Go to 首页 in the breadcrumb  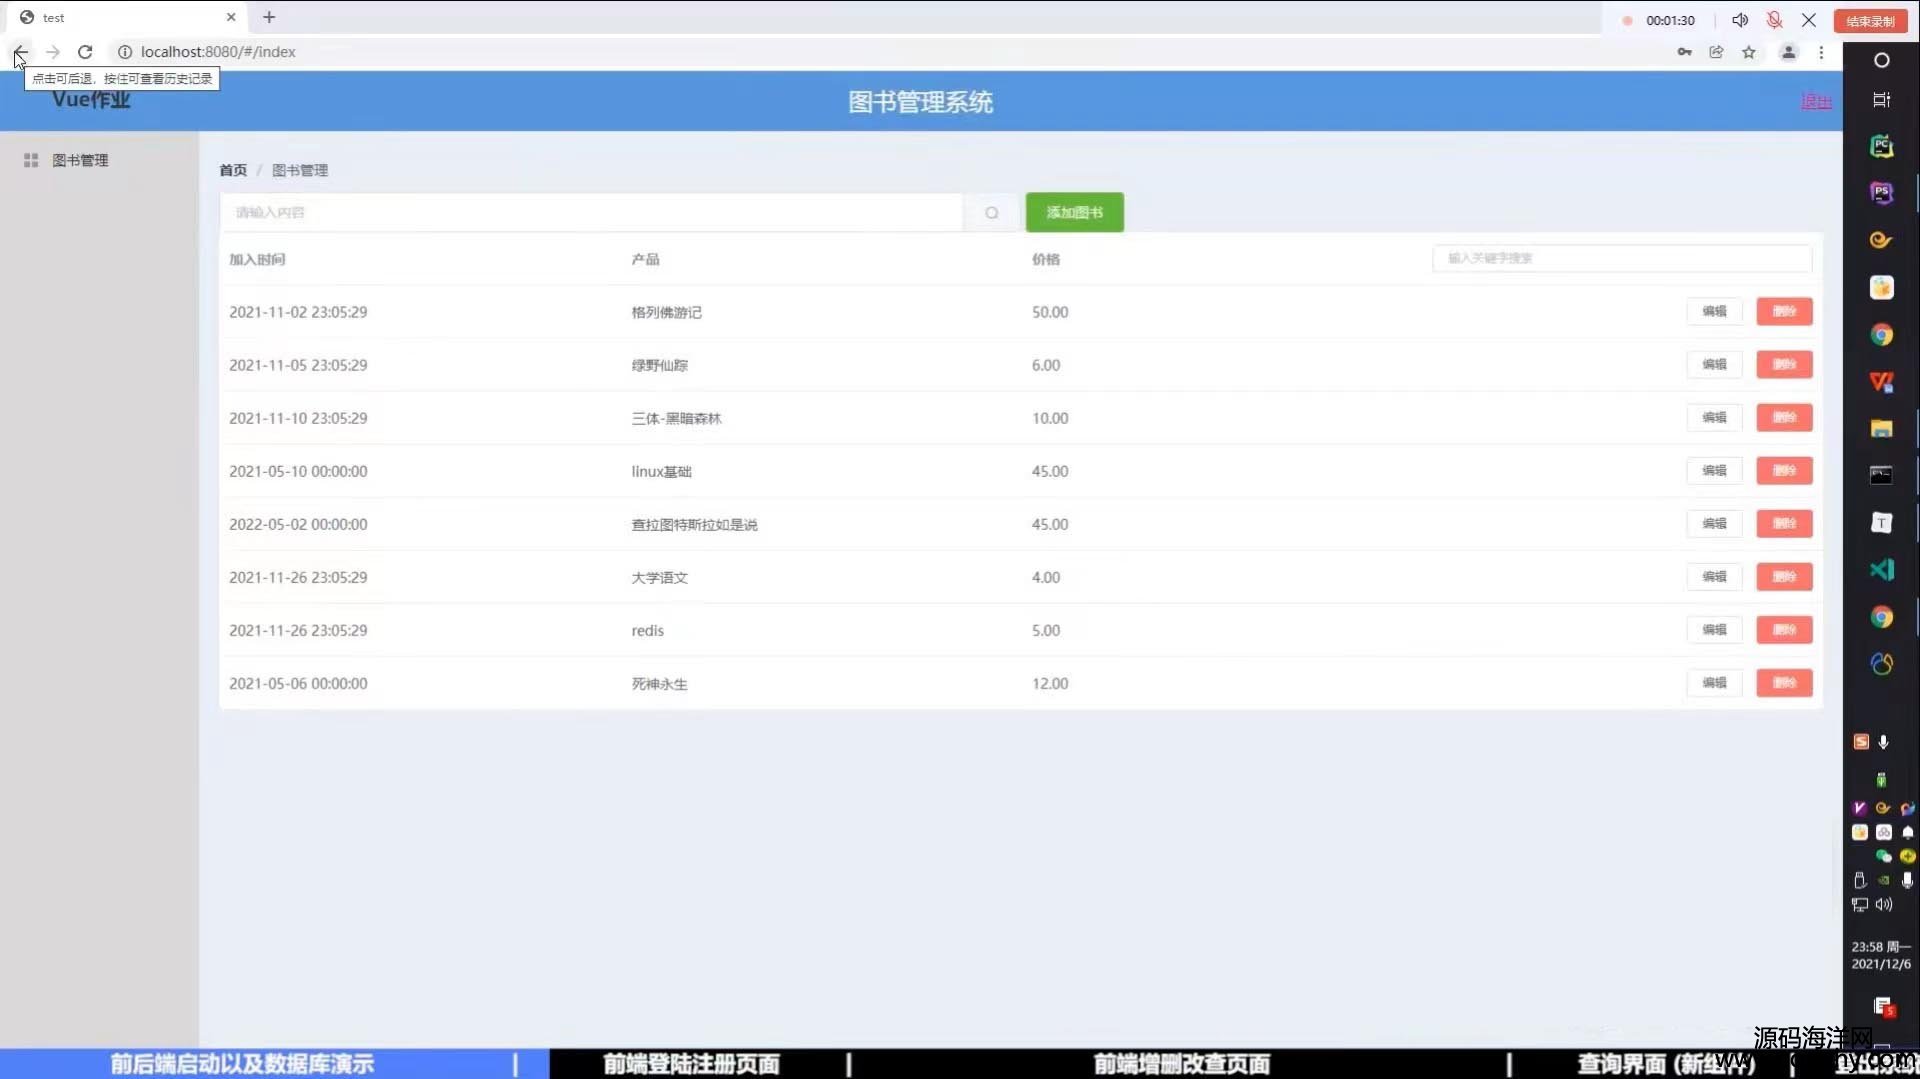(x=233, y=170)
